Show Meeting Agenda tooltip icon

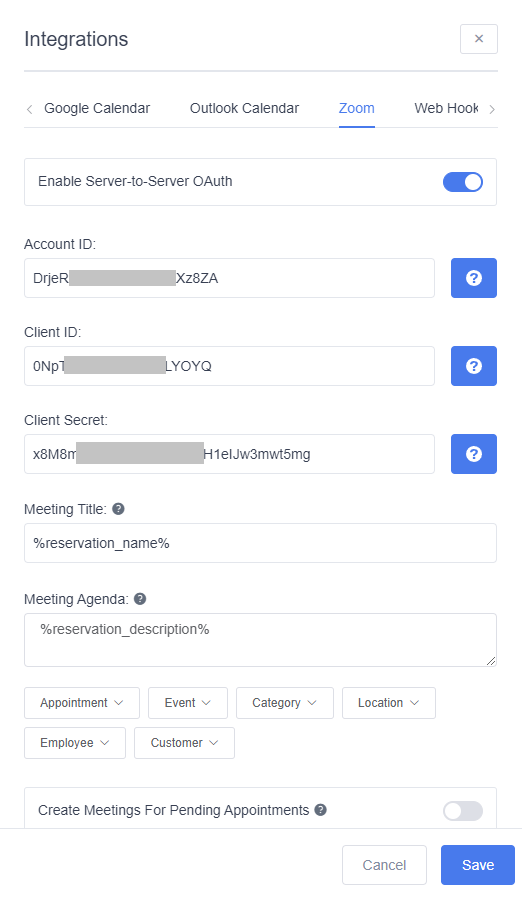[140, 598]
